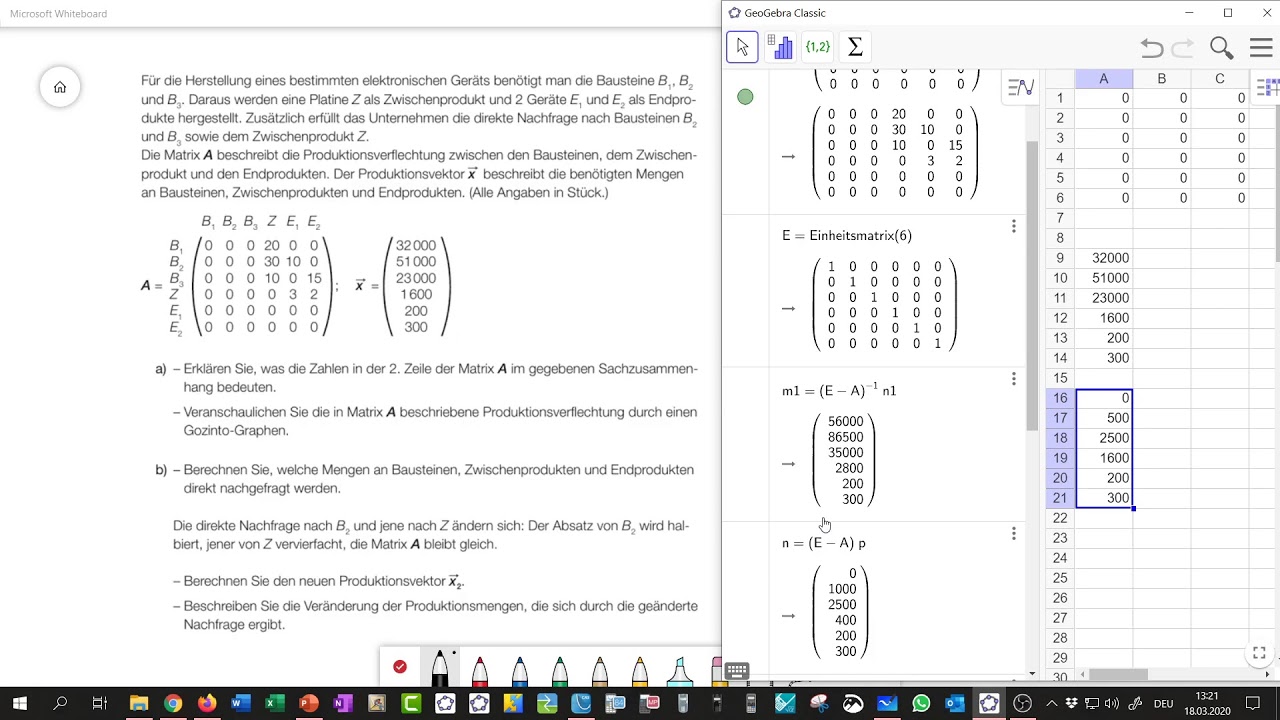The width and height of the screenshot is (1280, 720).
Task: Open the Windows Start menu
Action: click(20, 704)
